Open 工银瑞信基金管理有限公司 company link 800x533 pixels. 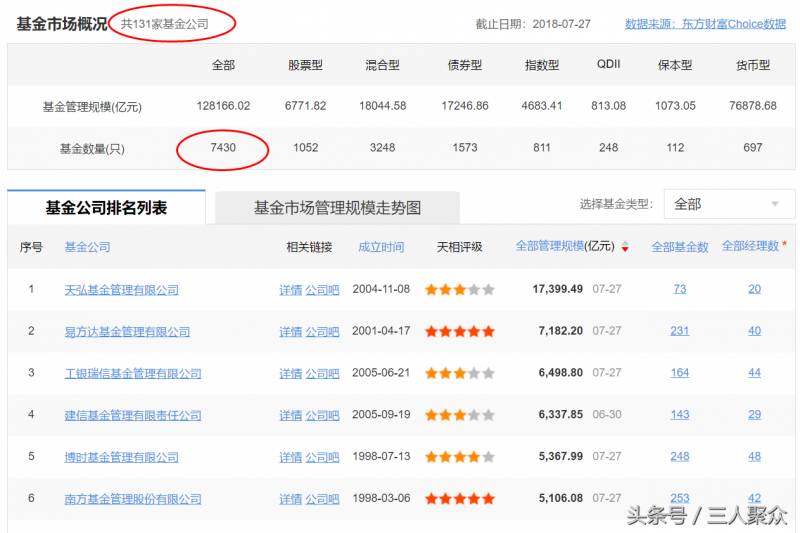tap(133, 373)
